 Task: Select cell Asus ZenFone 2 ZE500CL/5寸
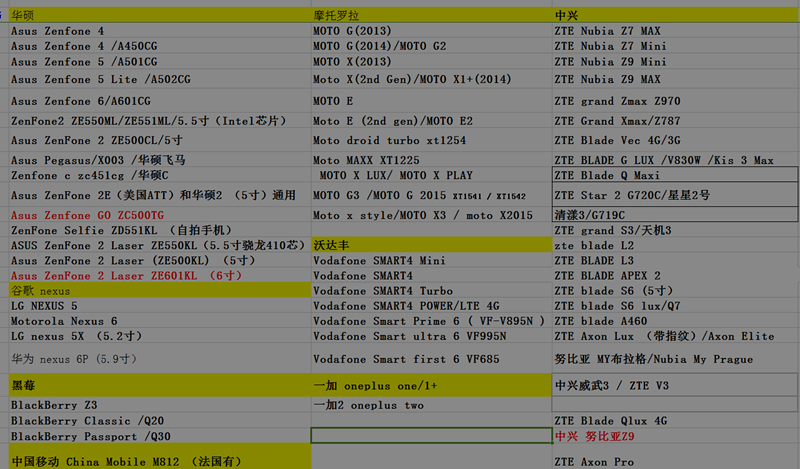tap(160, 140)
